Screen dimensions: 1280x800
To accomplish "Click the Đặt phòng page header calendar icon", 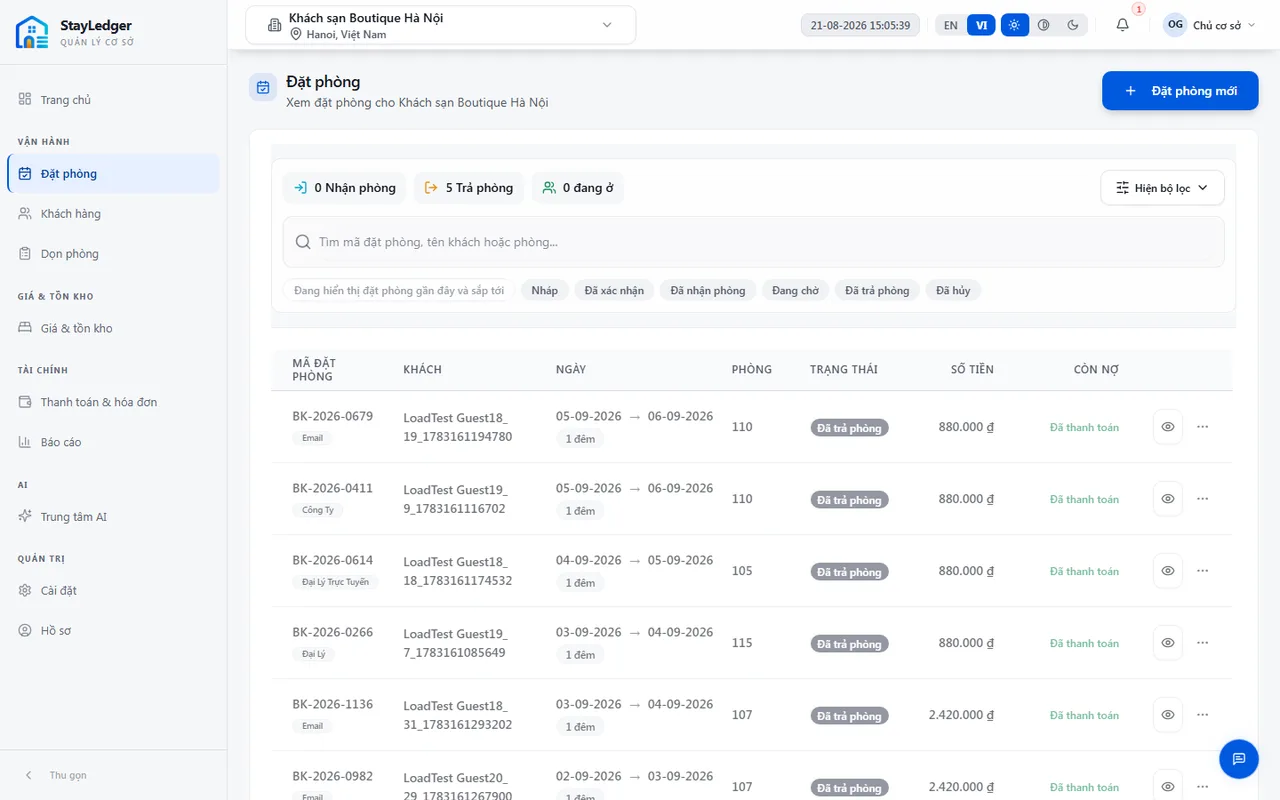I will [x=263, y=87].
